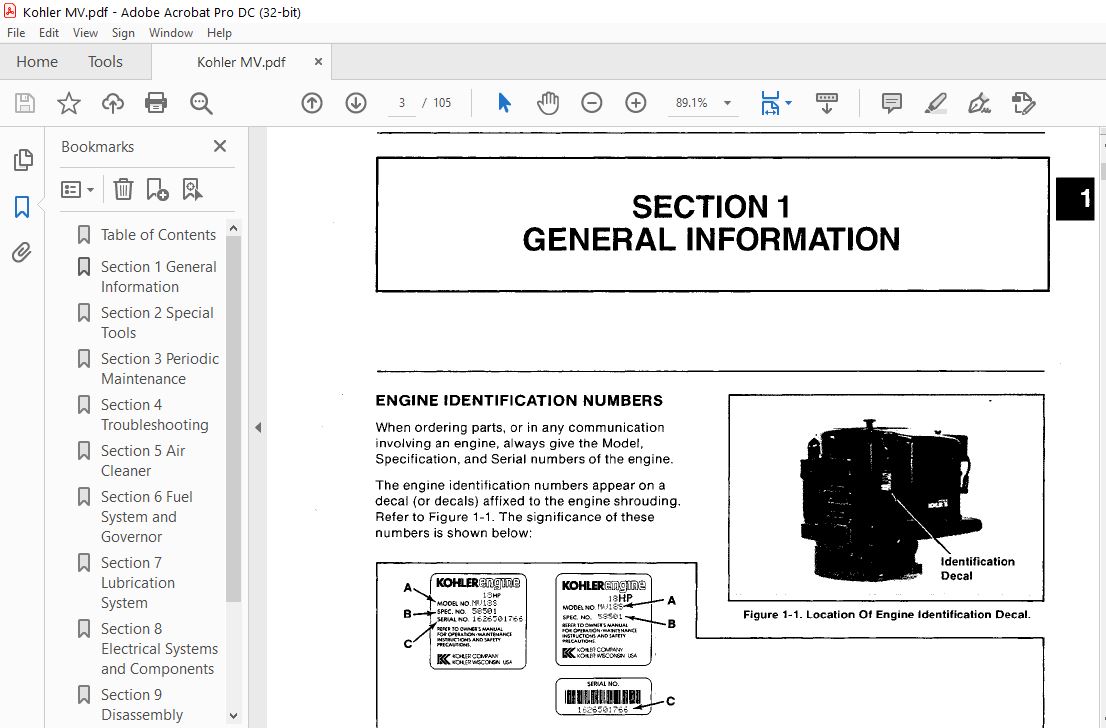The image size is (1106, 728).
Task: Jump to Section 1 General Information bookmark
Action: (159, 277)
